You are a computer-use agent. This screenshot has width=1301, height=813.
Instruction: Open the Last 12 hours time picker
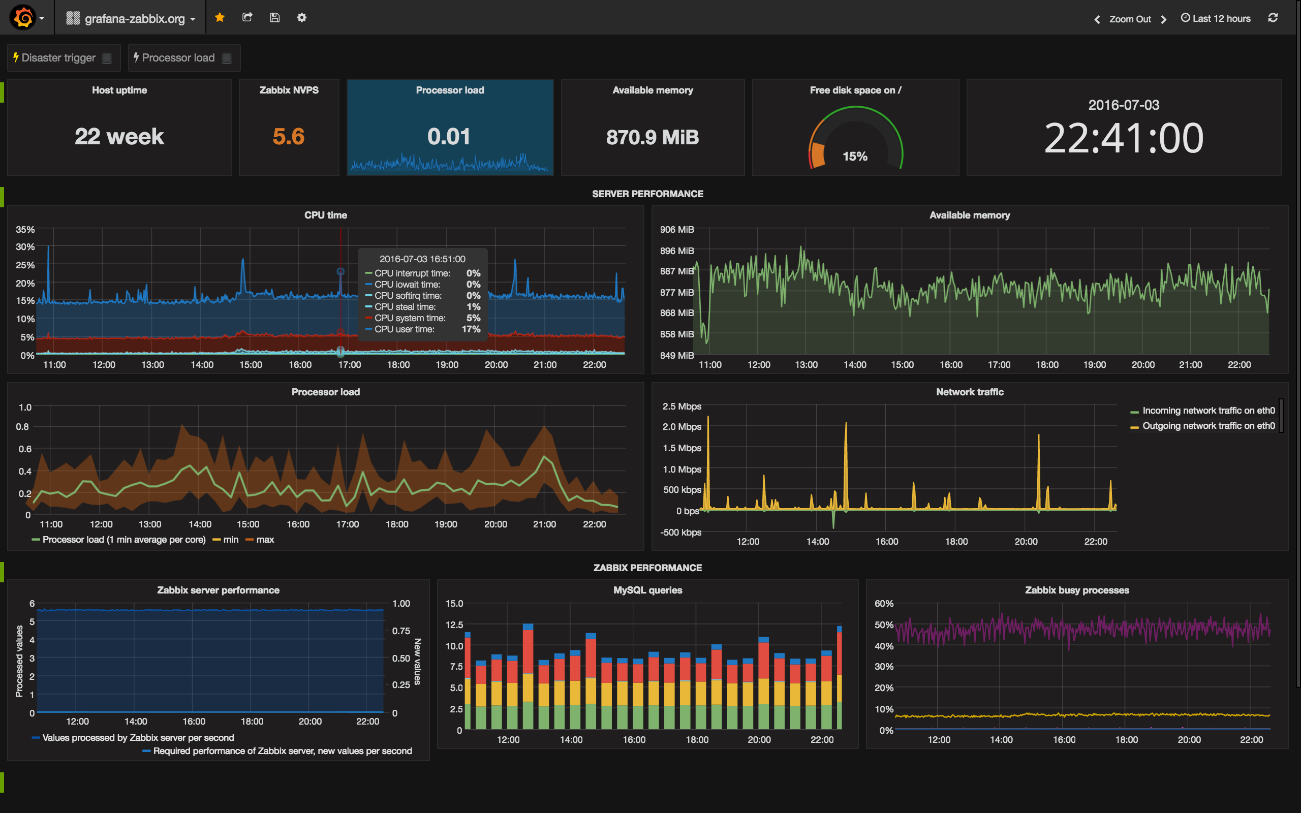click(1215, 18)
